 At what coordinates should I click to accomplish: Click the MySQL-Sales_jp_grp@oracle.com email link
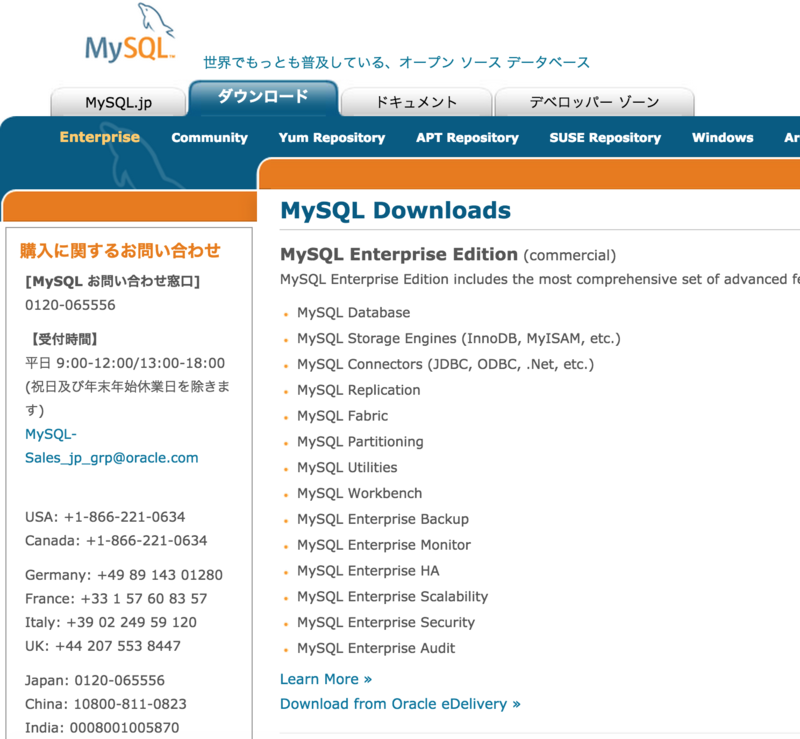click(x=111, y=446)
